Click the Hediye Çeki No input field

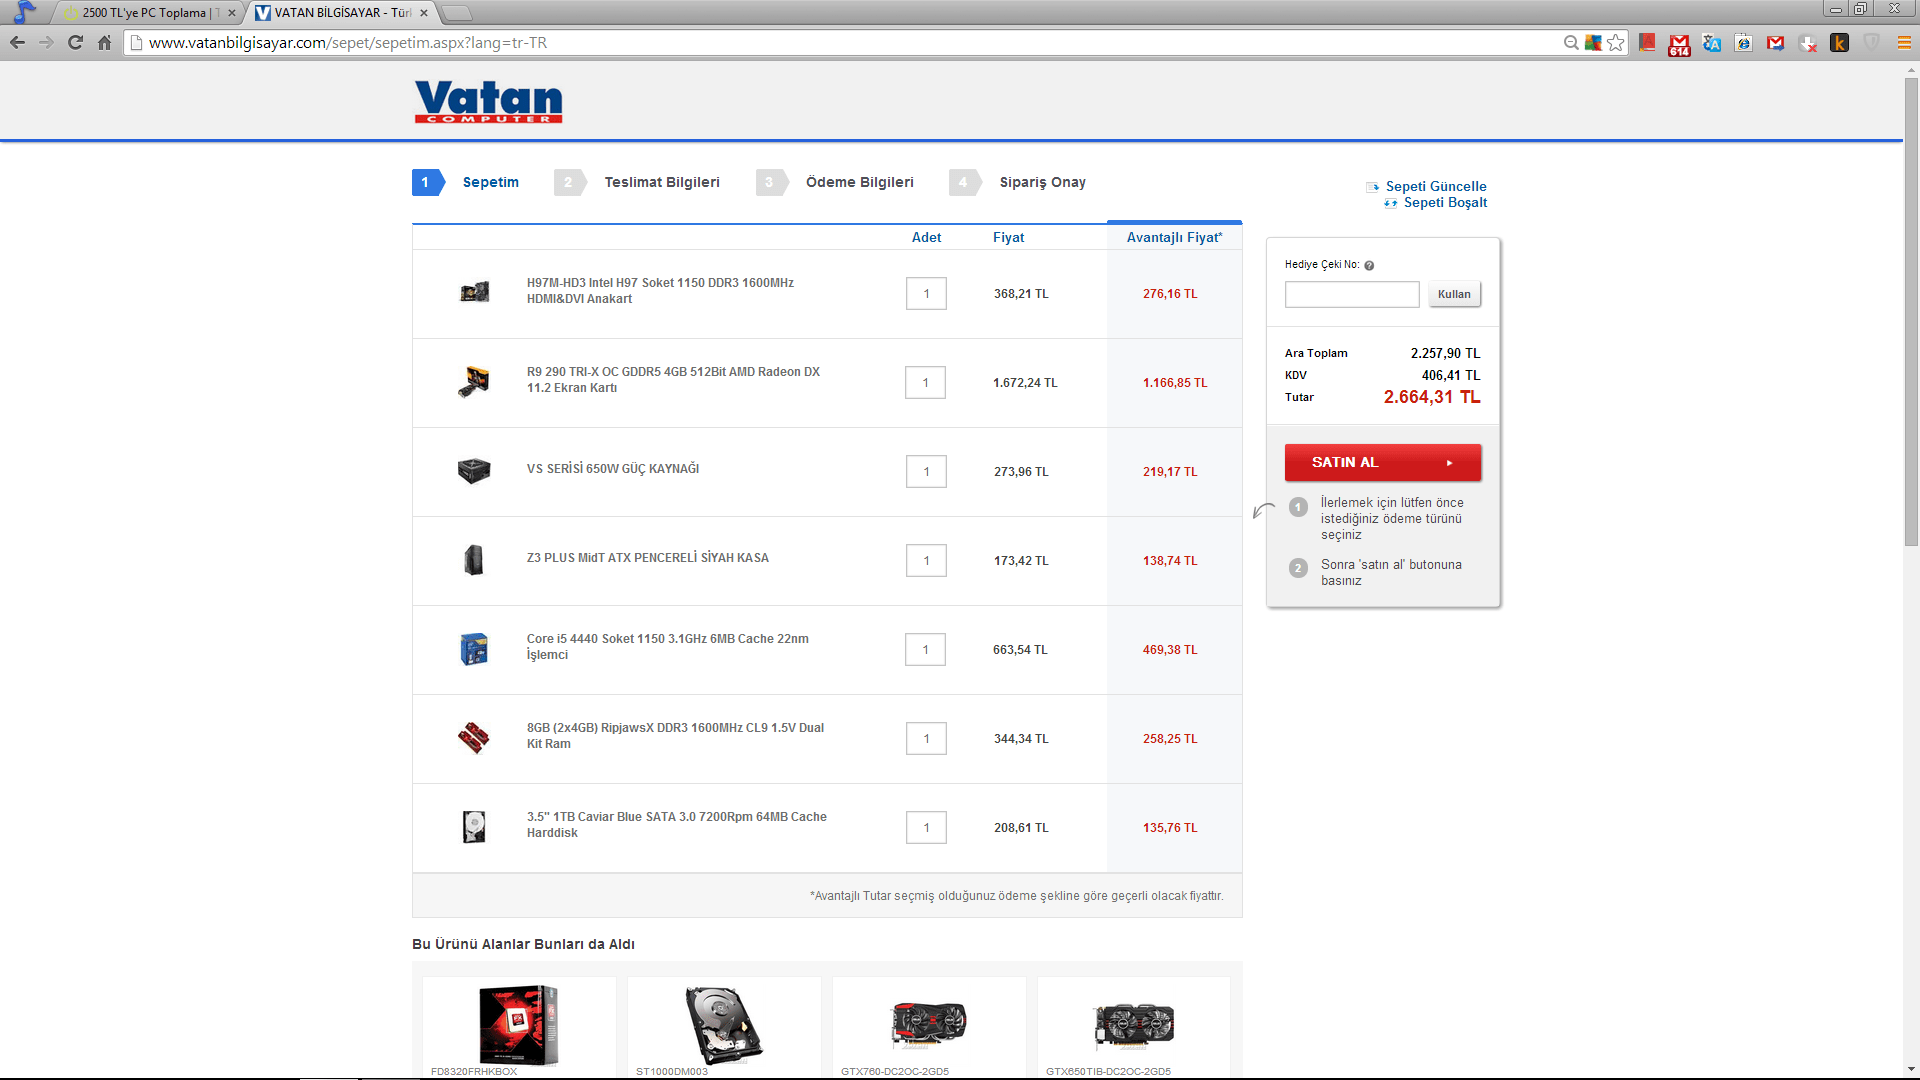click(x=1352, y=294)
